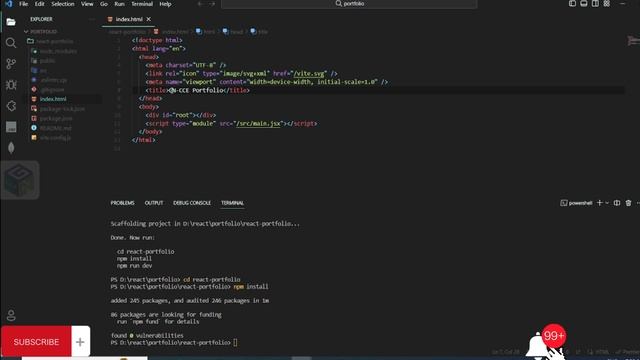Click the head breadcrumb item
640x360 pixels.
[233, 31]
